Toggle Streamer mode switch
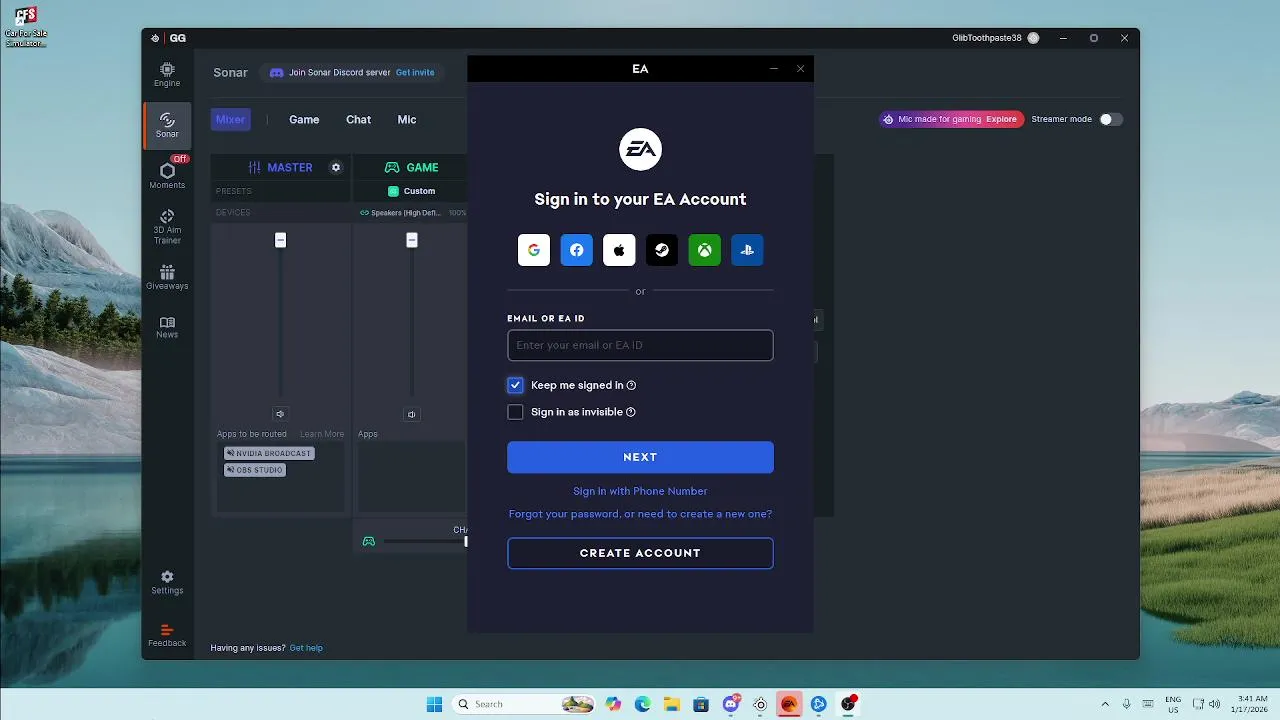Image resolution: width=1280 pixels, height=720 pixels. [x=1111, y=119]
